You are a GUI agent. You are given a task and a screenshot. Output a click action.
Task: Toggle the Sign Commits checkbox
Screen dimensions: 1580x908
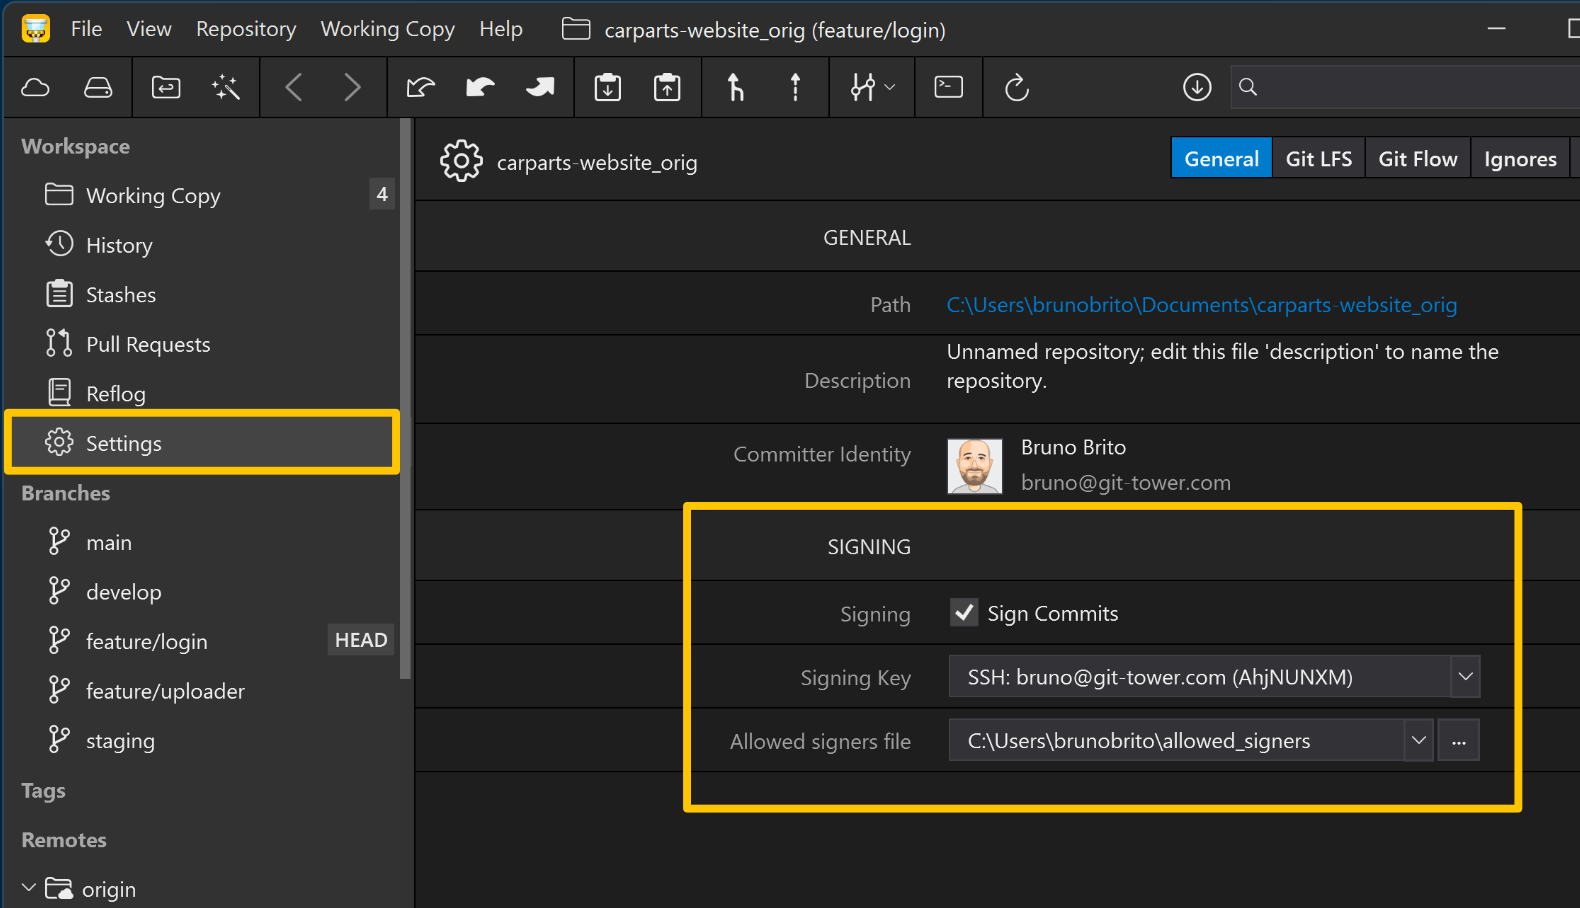(964, 613)
